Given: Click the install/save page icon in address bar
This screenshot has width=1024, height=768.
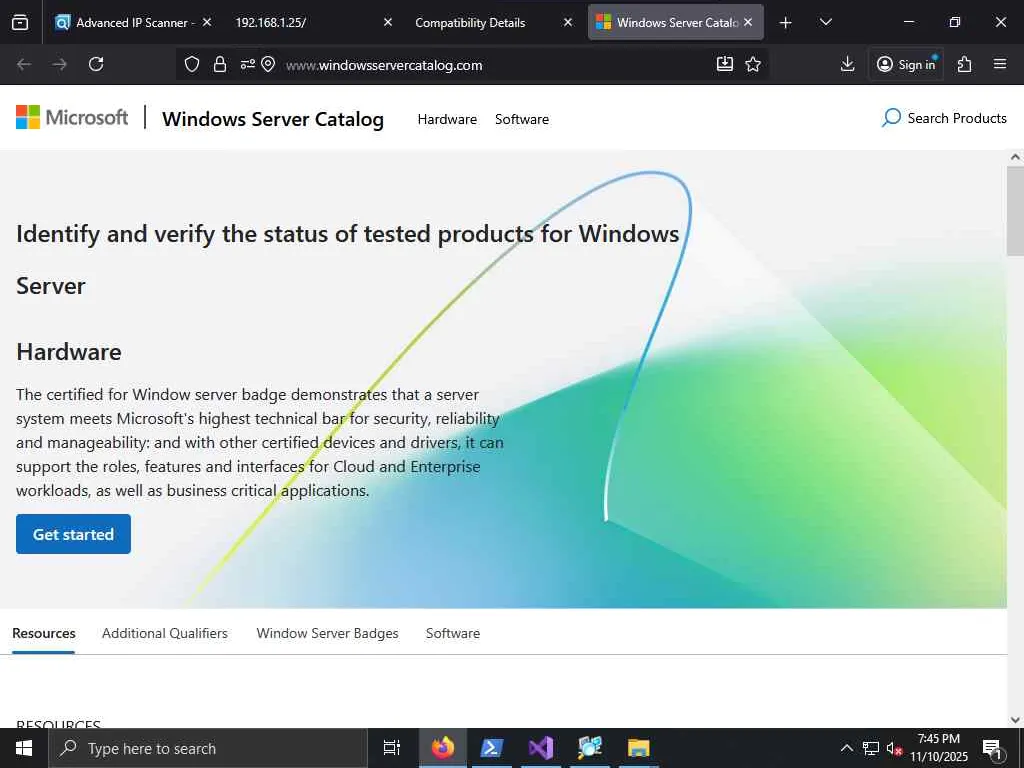Looking at the screenshot, I should pos(725,64).
